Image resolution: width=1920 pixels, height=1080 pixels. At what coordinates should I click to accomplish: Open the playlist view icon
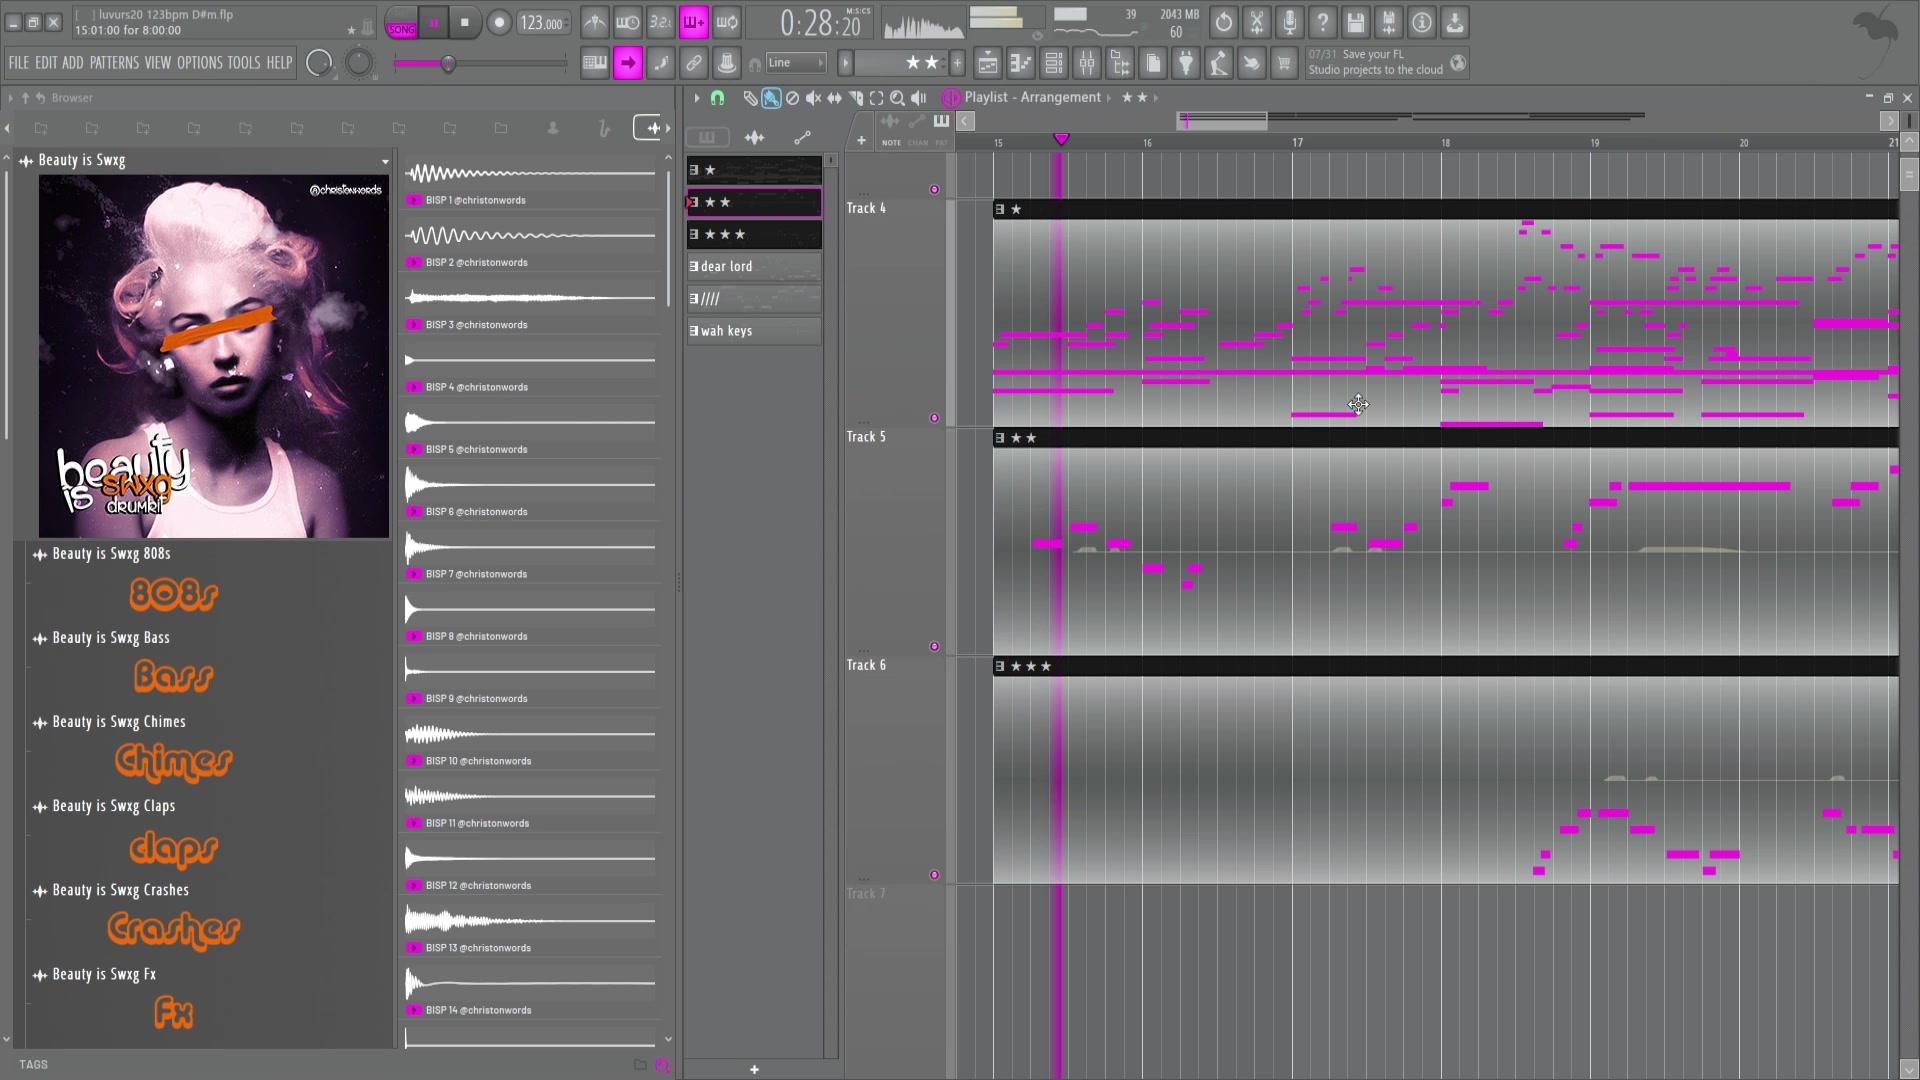point(987,64)
